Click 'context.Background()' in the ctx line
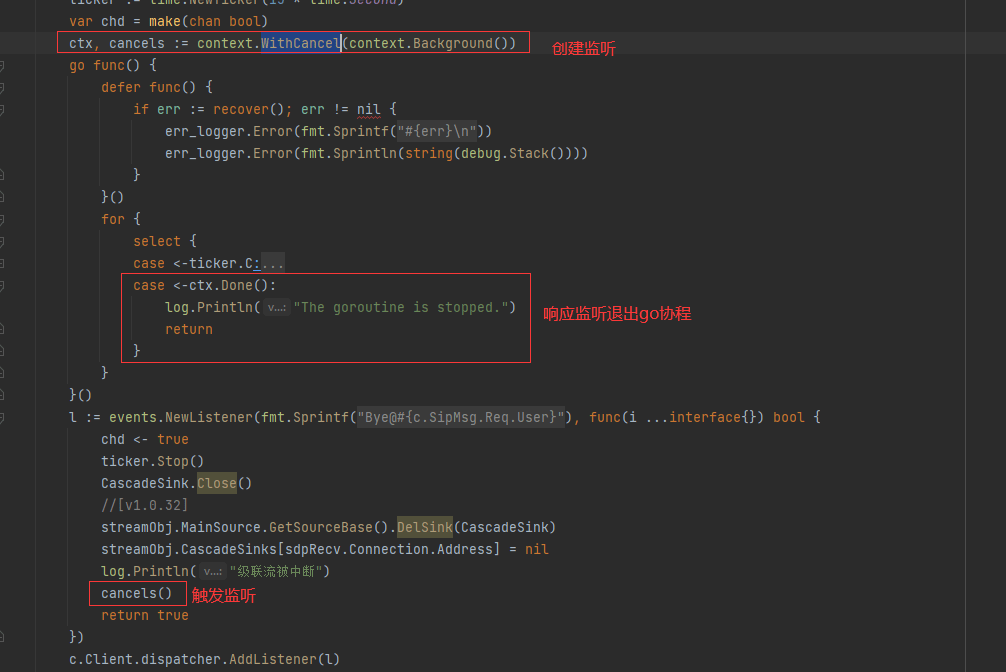This screenshot has height=672, width=1006. 429,44
